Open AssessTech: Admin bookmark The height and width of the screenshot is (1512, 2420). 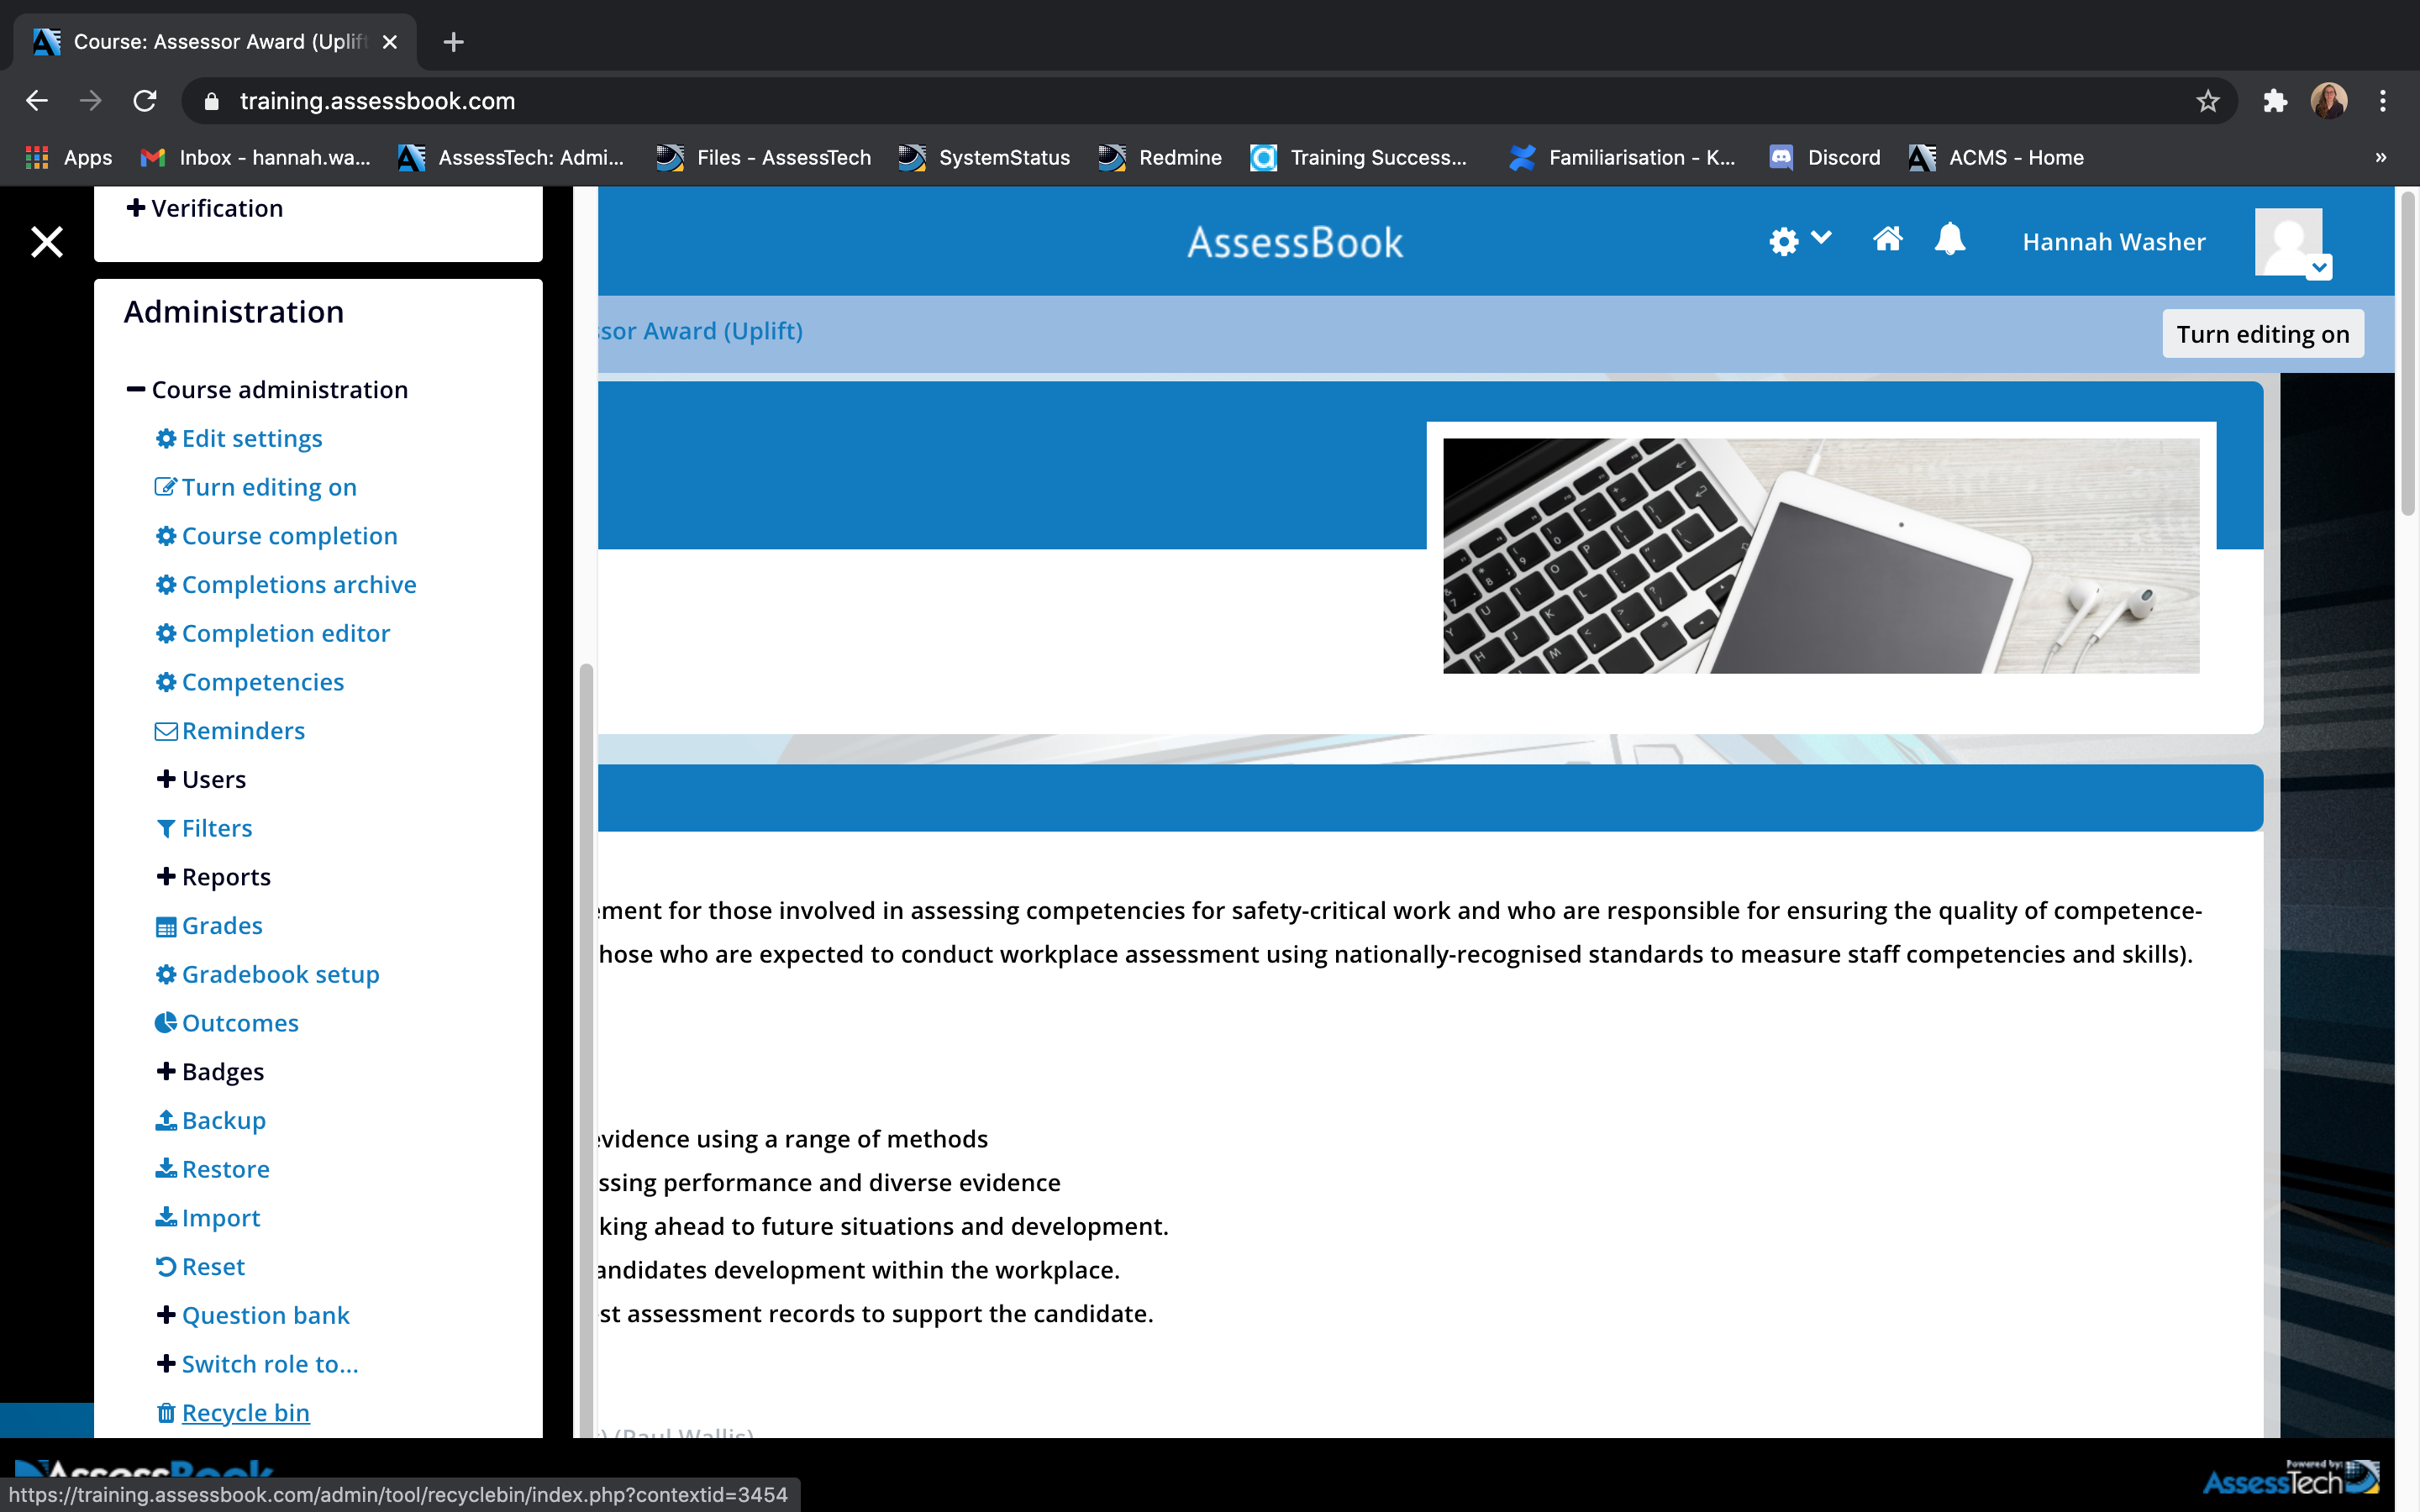(x=511, y=157)
